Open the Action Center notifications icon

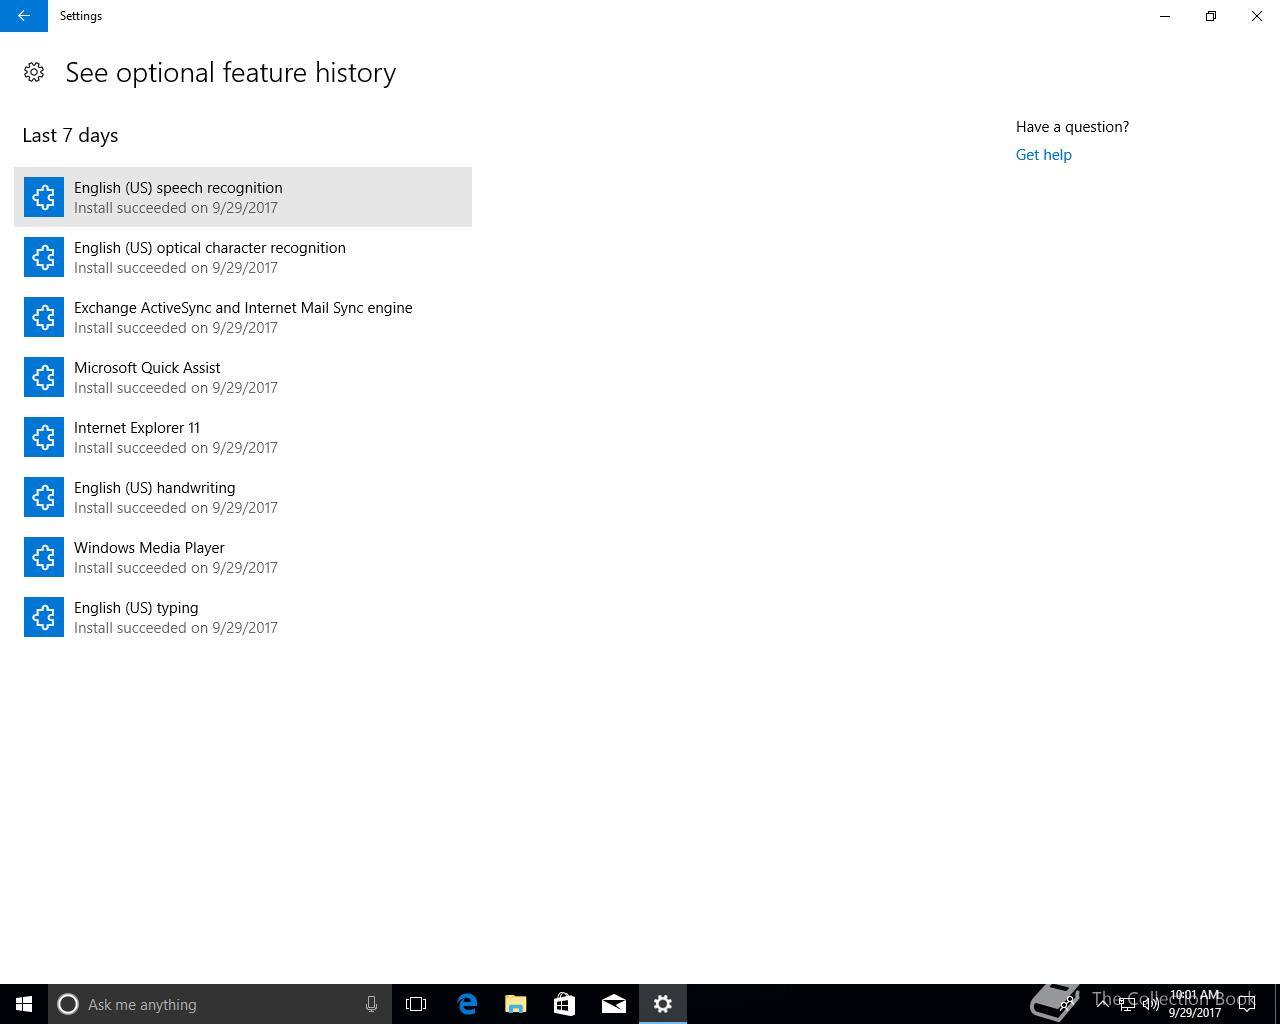[x=1247, y=1004]
